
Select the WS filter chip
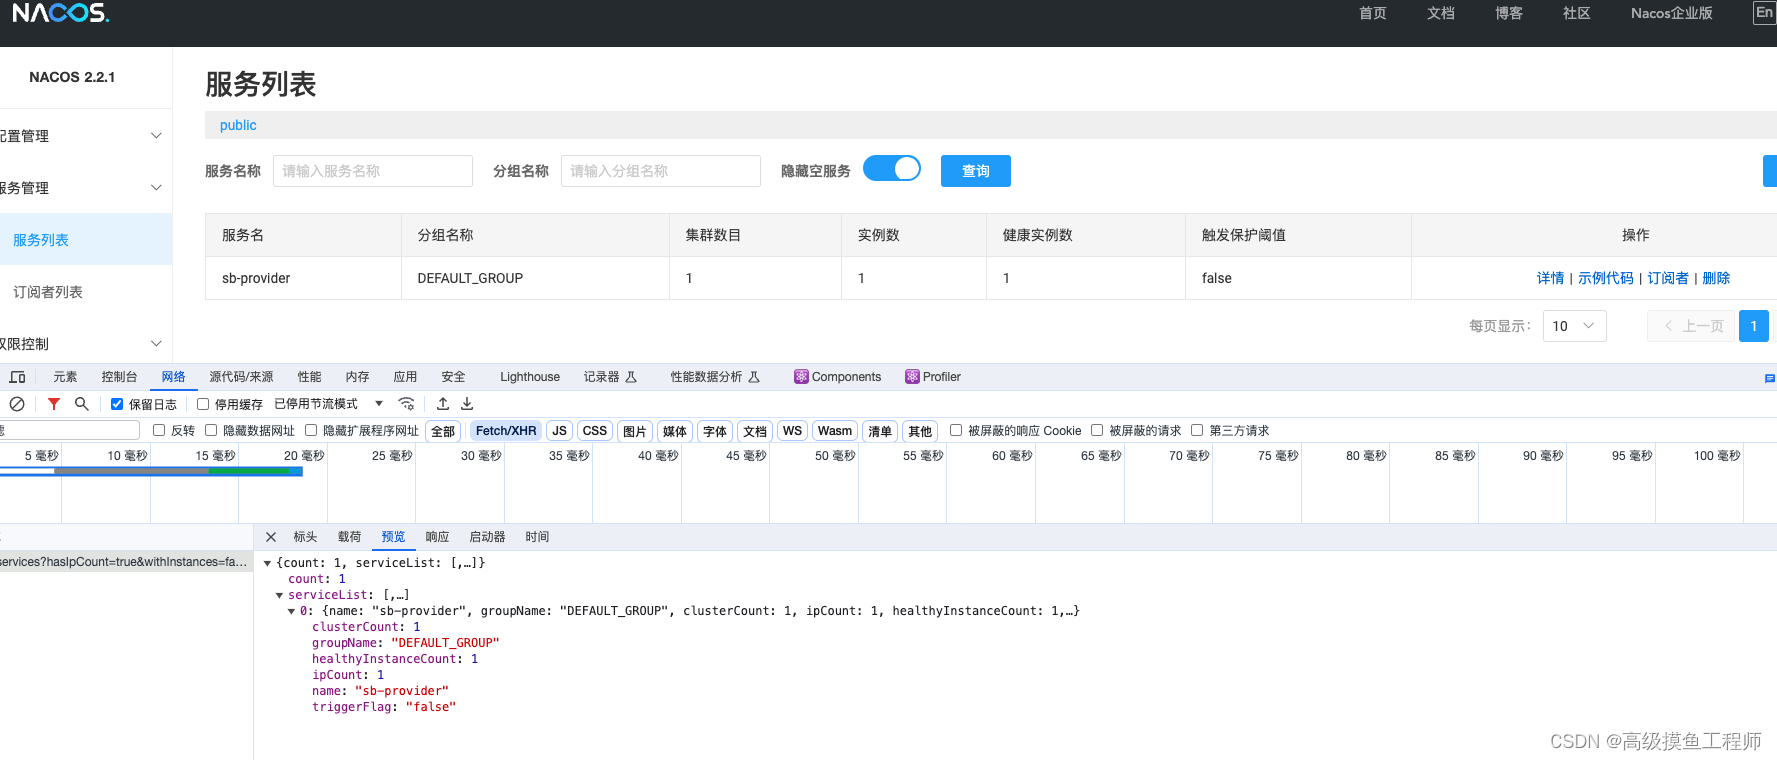(792, 431)
